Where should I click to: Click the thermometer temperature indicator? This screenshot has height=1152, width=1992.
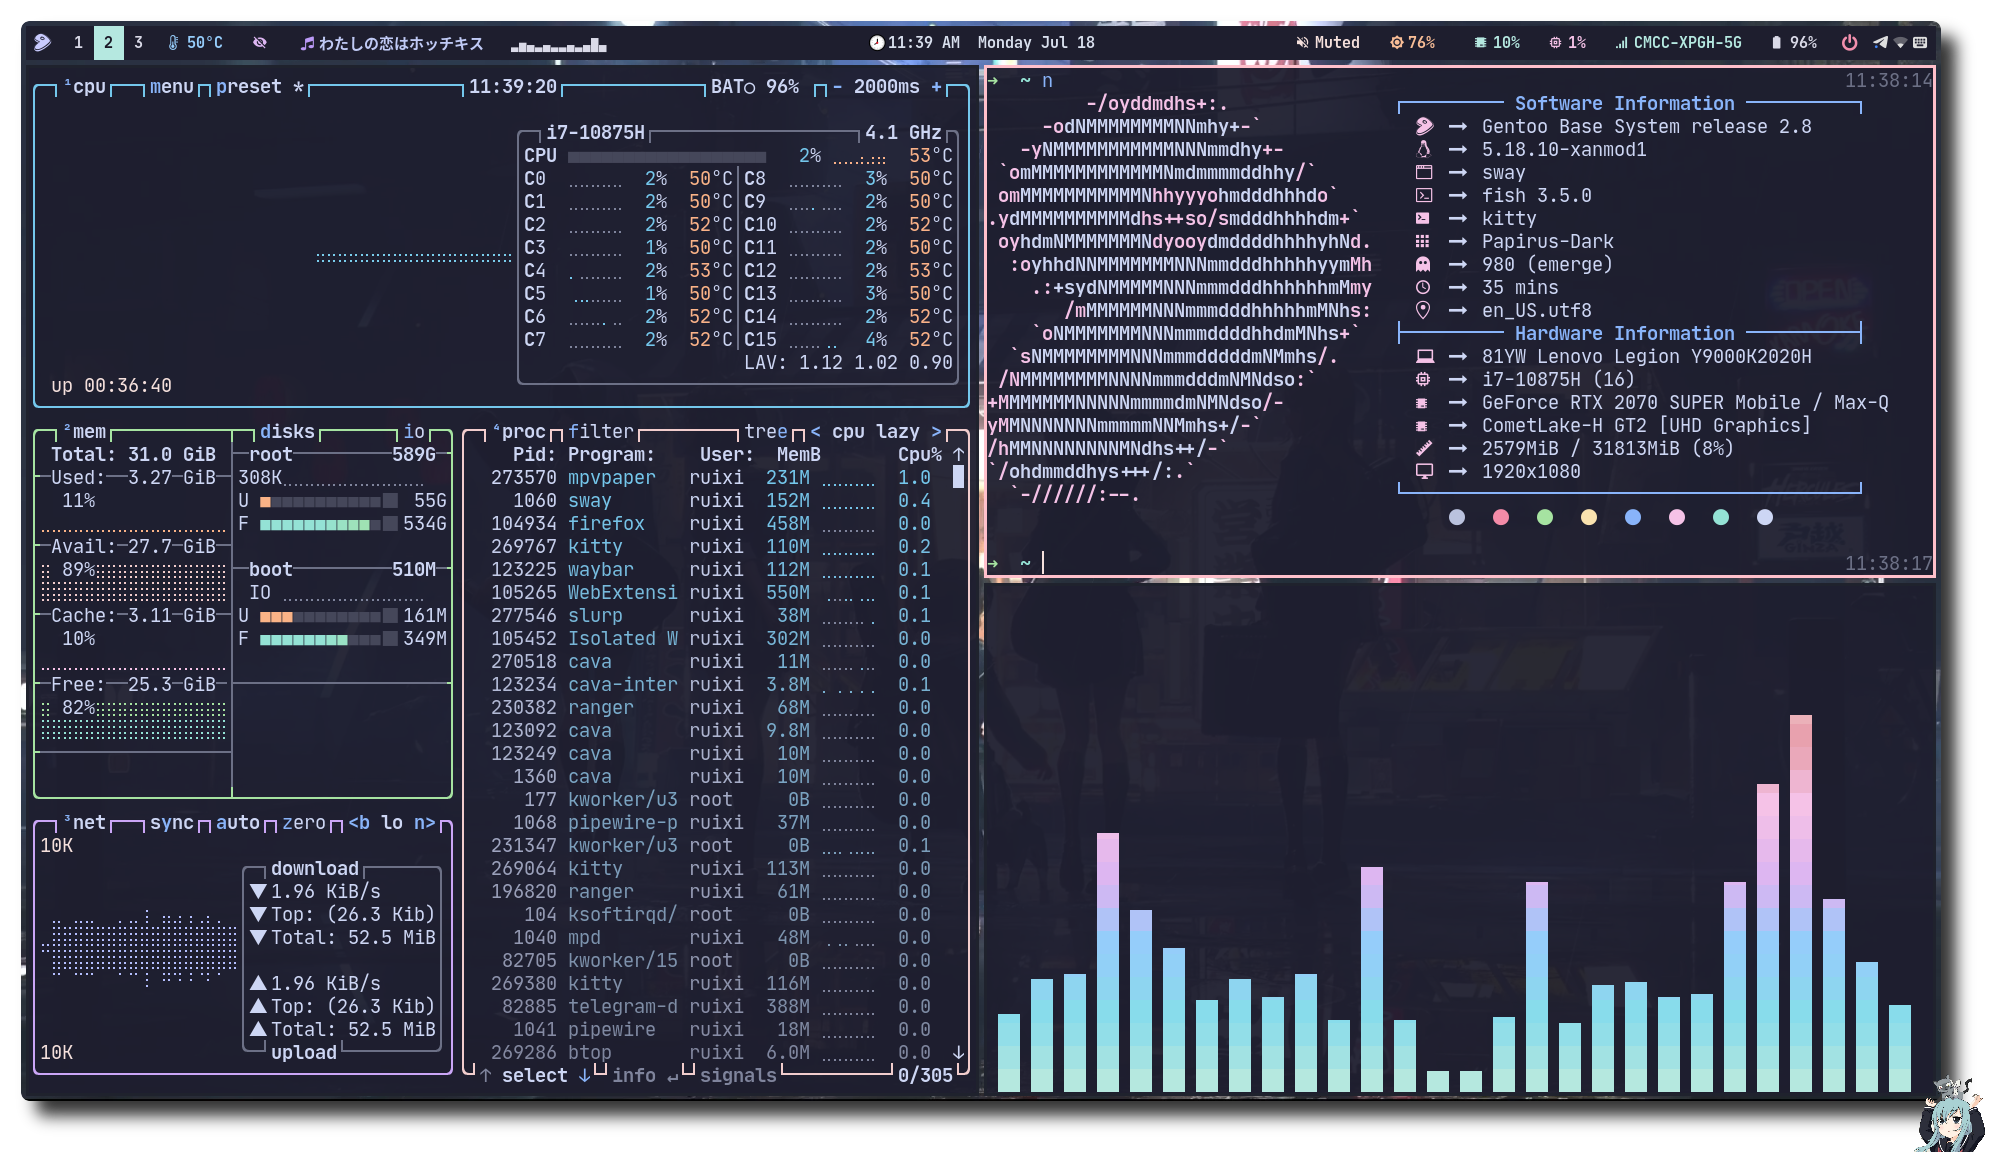pyautogui.click(x=173, y=42)
